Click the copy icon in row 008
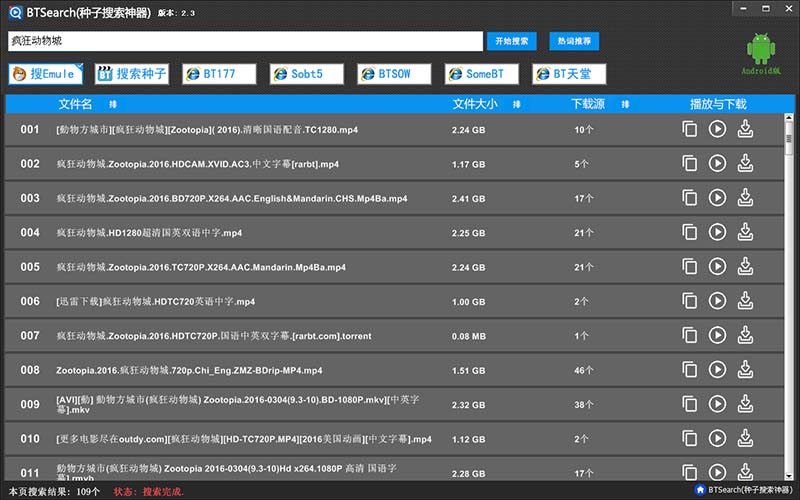Image resolution: width=800 pixels, height=500 pixels. [x=689, y=369]
